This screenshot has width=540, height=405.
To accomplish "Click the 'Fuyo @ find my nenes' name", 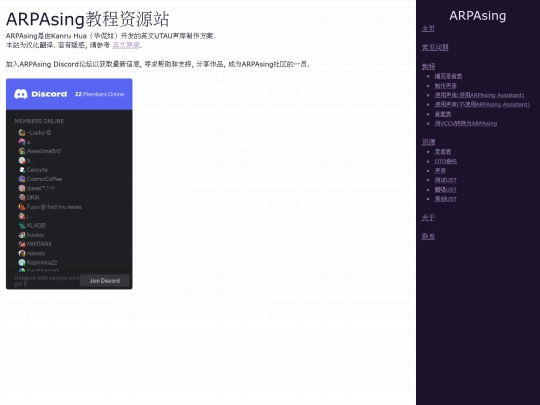I will pyautogui.click(x=54, y=207).
